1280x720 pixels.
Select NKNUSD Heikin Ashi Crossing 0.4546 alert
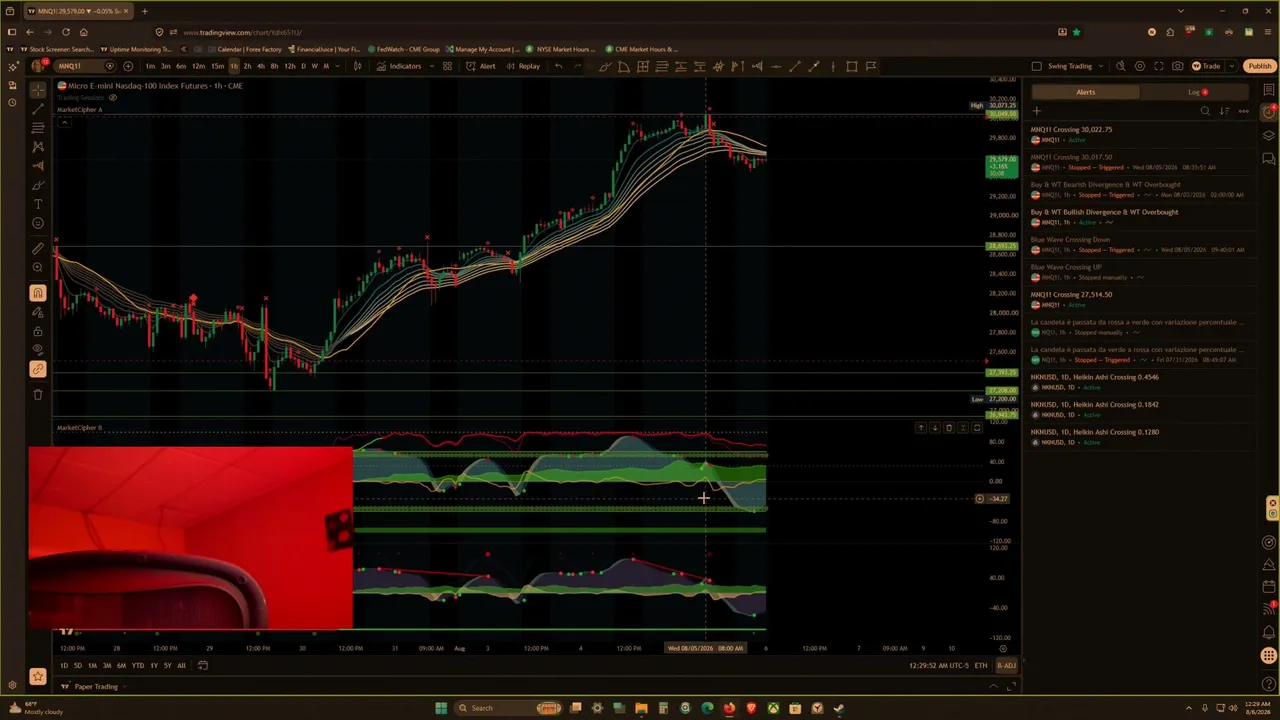[x=1140, y=382]
